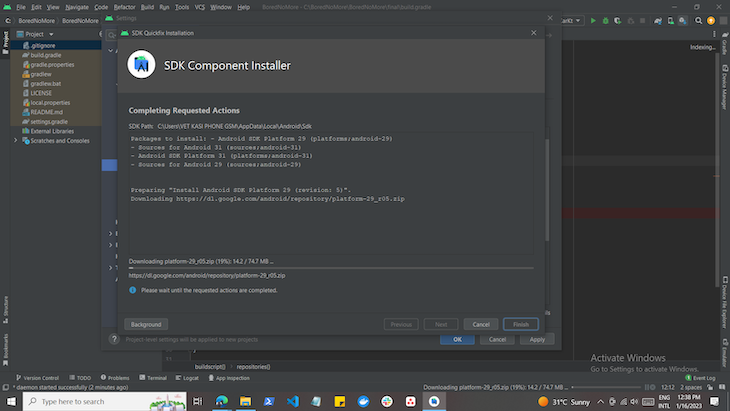Expand the Scratches and Consoles node
This screenshot has height=411, width=730.
coord(15,141)
